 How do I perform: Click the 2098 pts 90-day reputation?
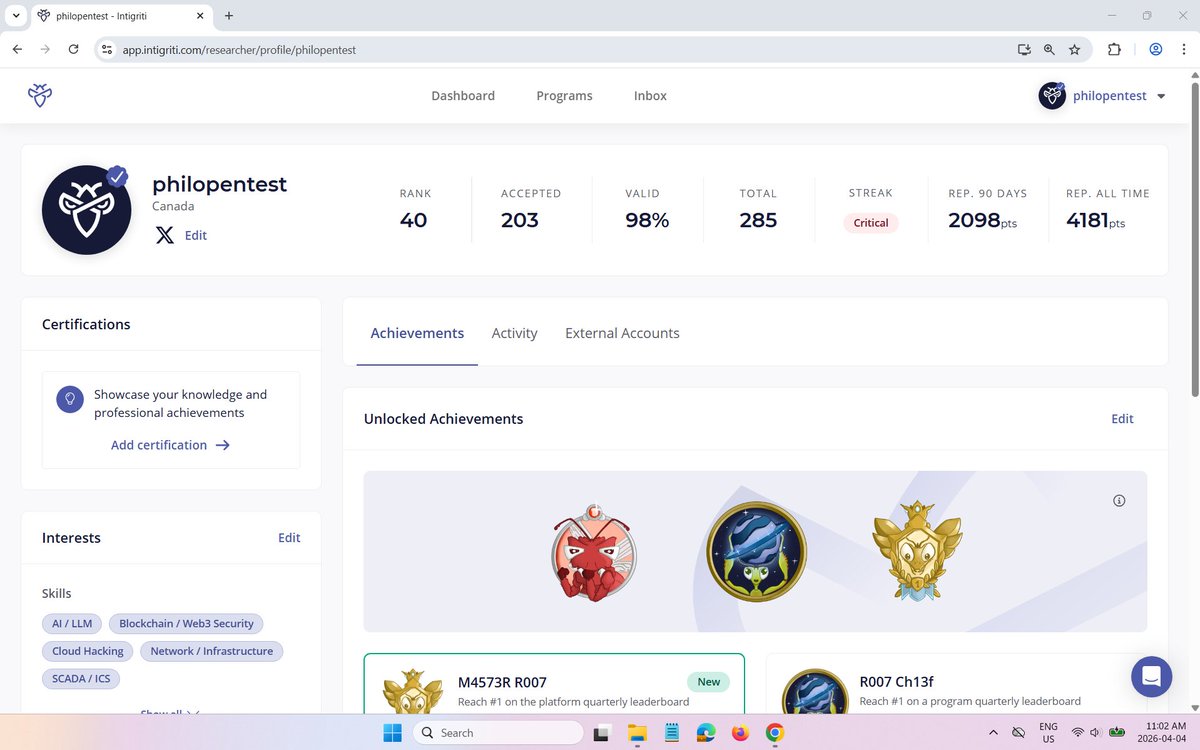click(983, 220)
